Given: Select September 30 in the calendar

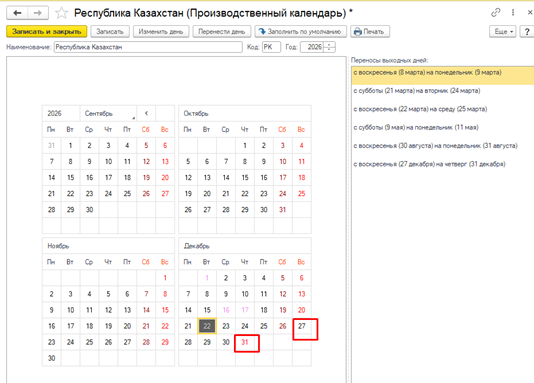Looking at the screenshot, I should click(x=89, y=210).
